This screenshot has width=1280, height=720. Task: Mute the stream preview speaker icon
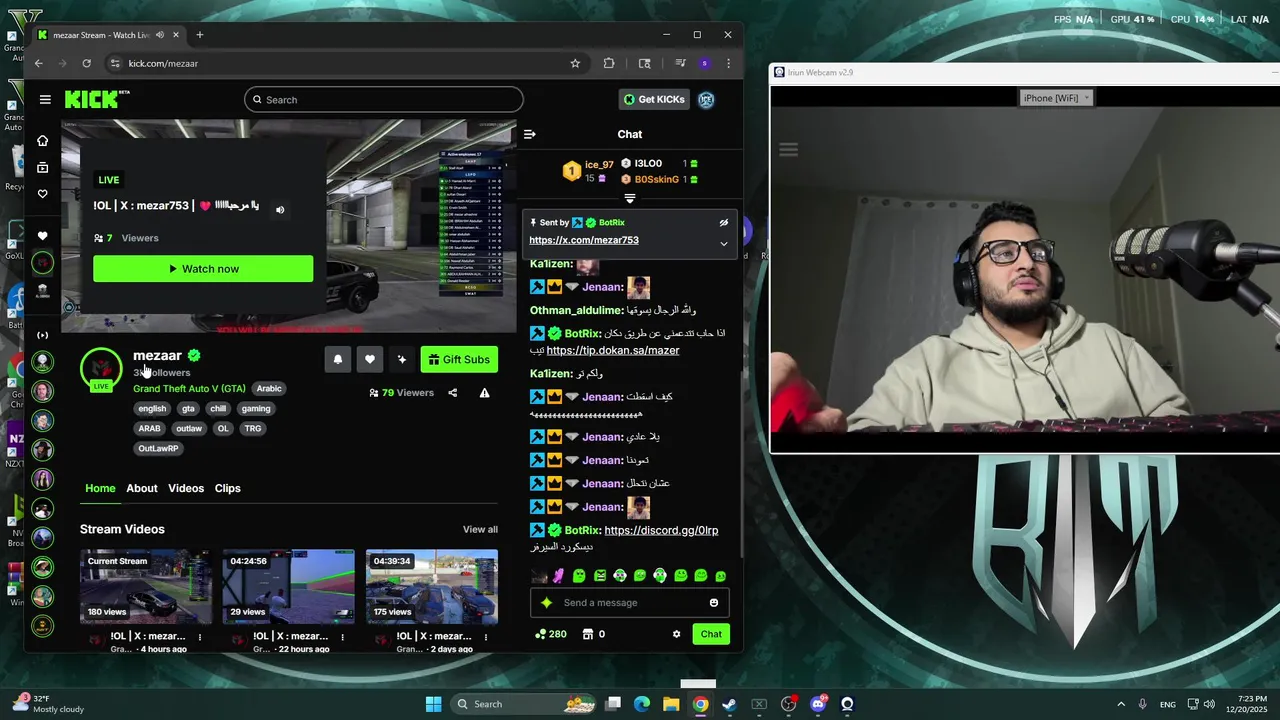[x=280, y=209]
